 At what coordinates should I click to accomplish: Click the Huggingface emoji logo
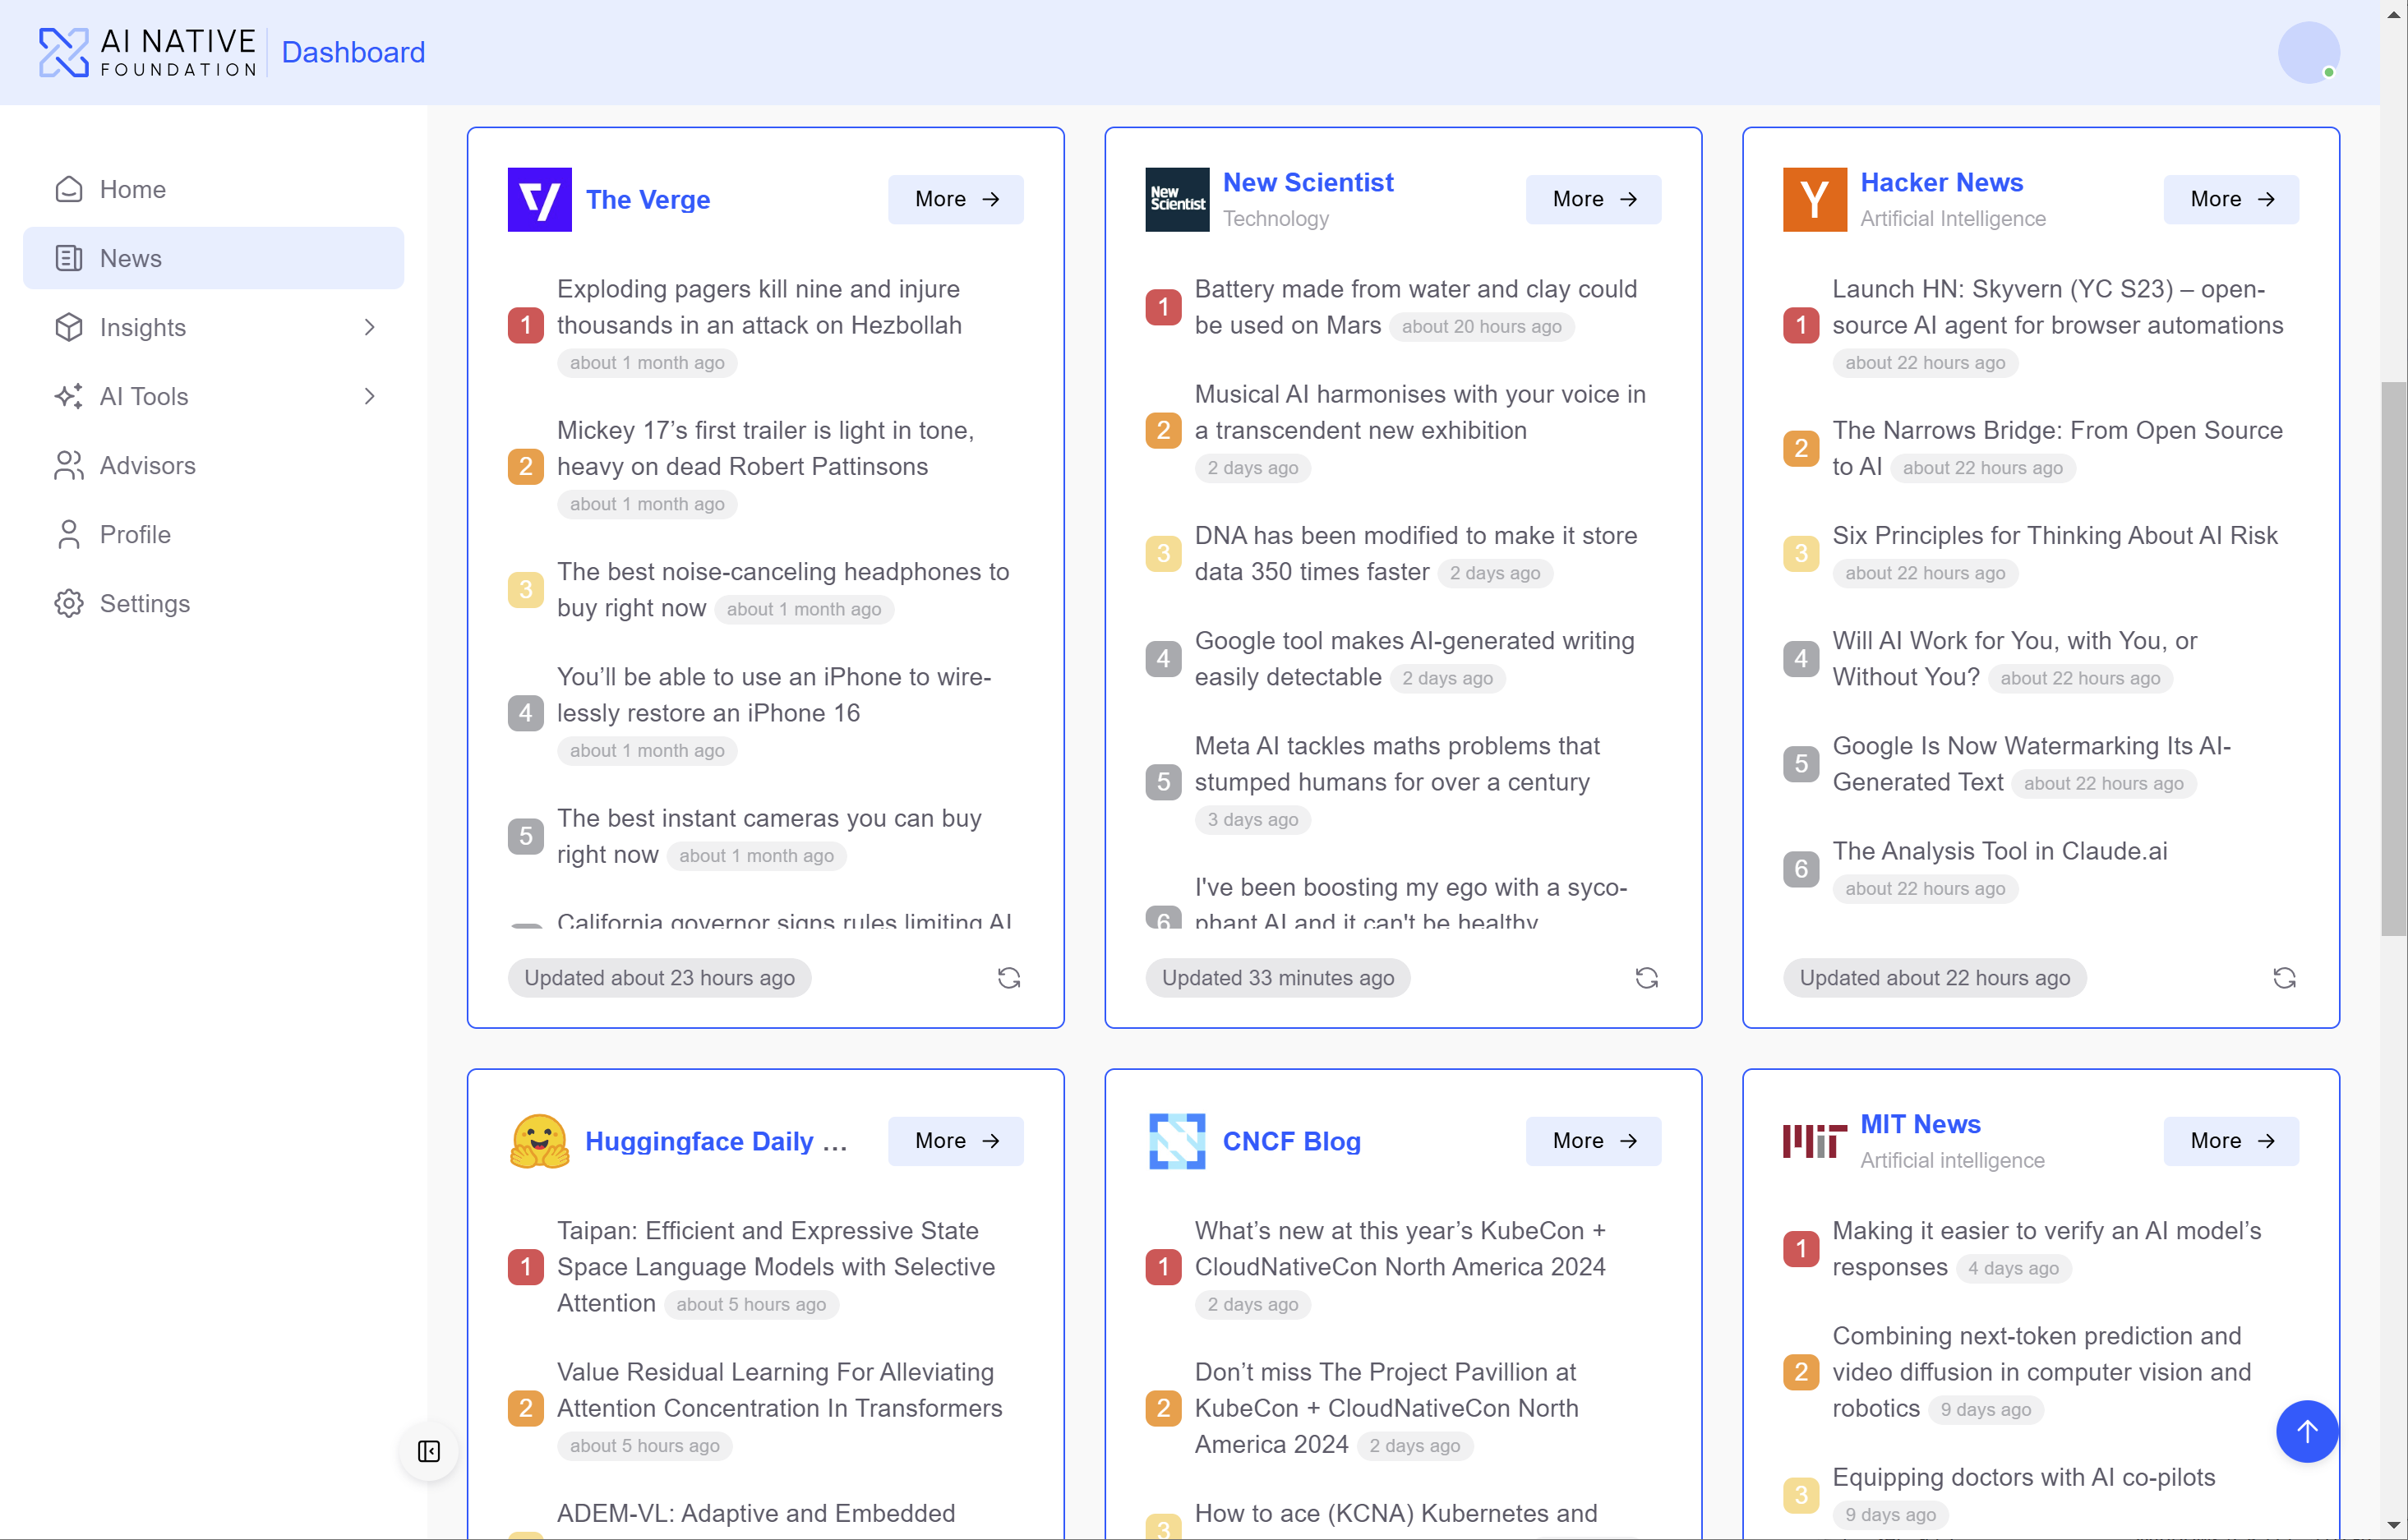click(x=539, y=1141)
